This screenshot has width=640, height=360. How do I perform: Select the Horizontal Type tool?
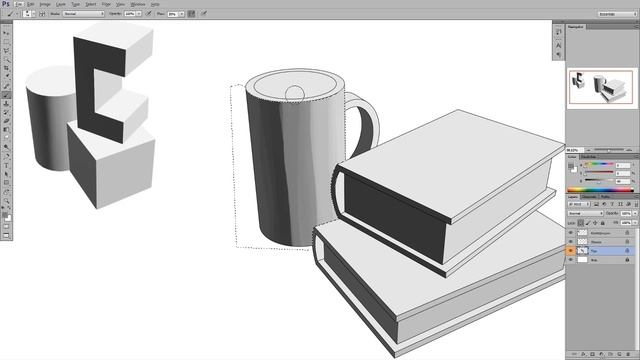pos(6,165)
